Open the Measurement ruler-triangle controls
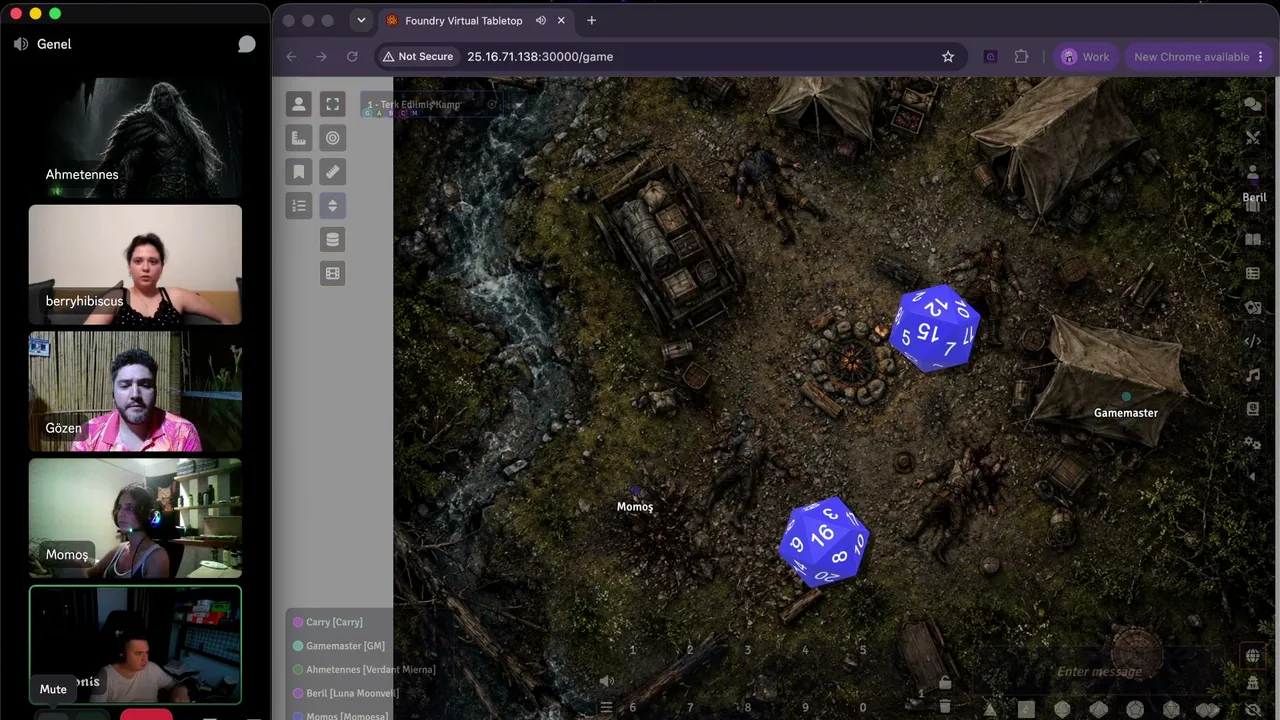The image size is (1280, 720). coord(298,138)
